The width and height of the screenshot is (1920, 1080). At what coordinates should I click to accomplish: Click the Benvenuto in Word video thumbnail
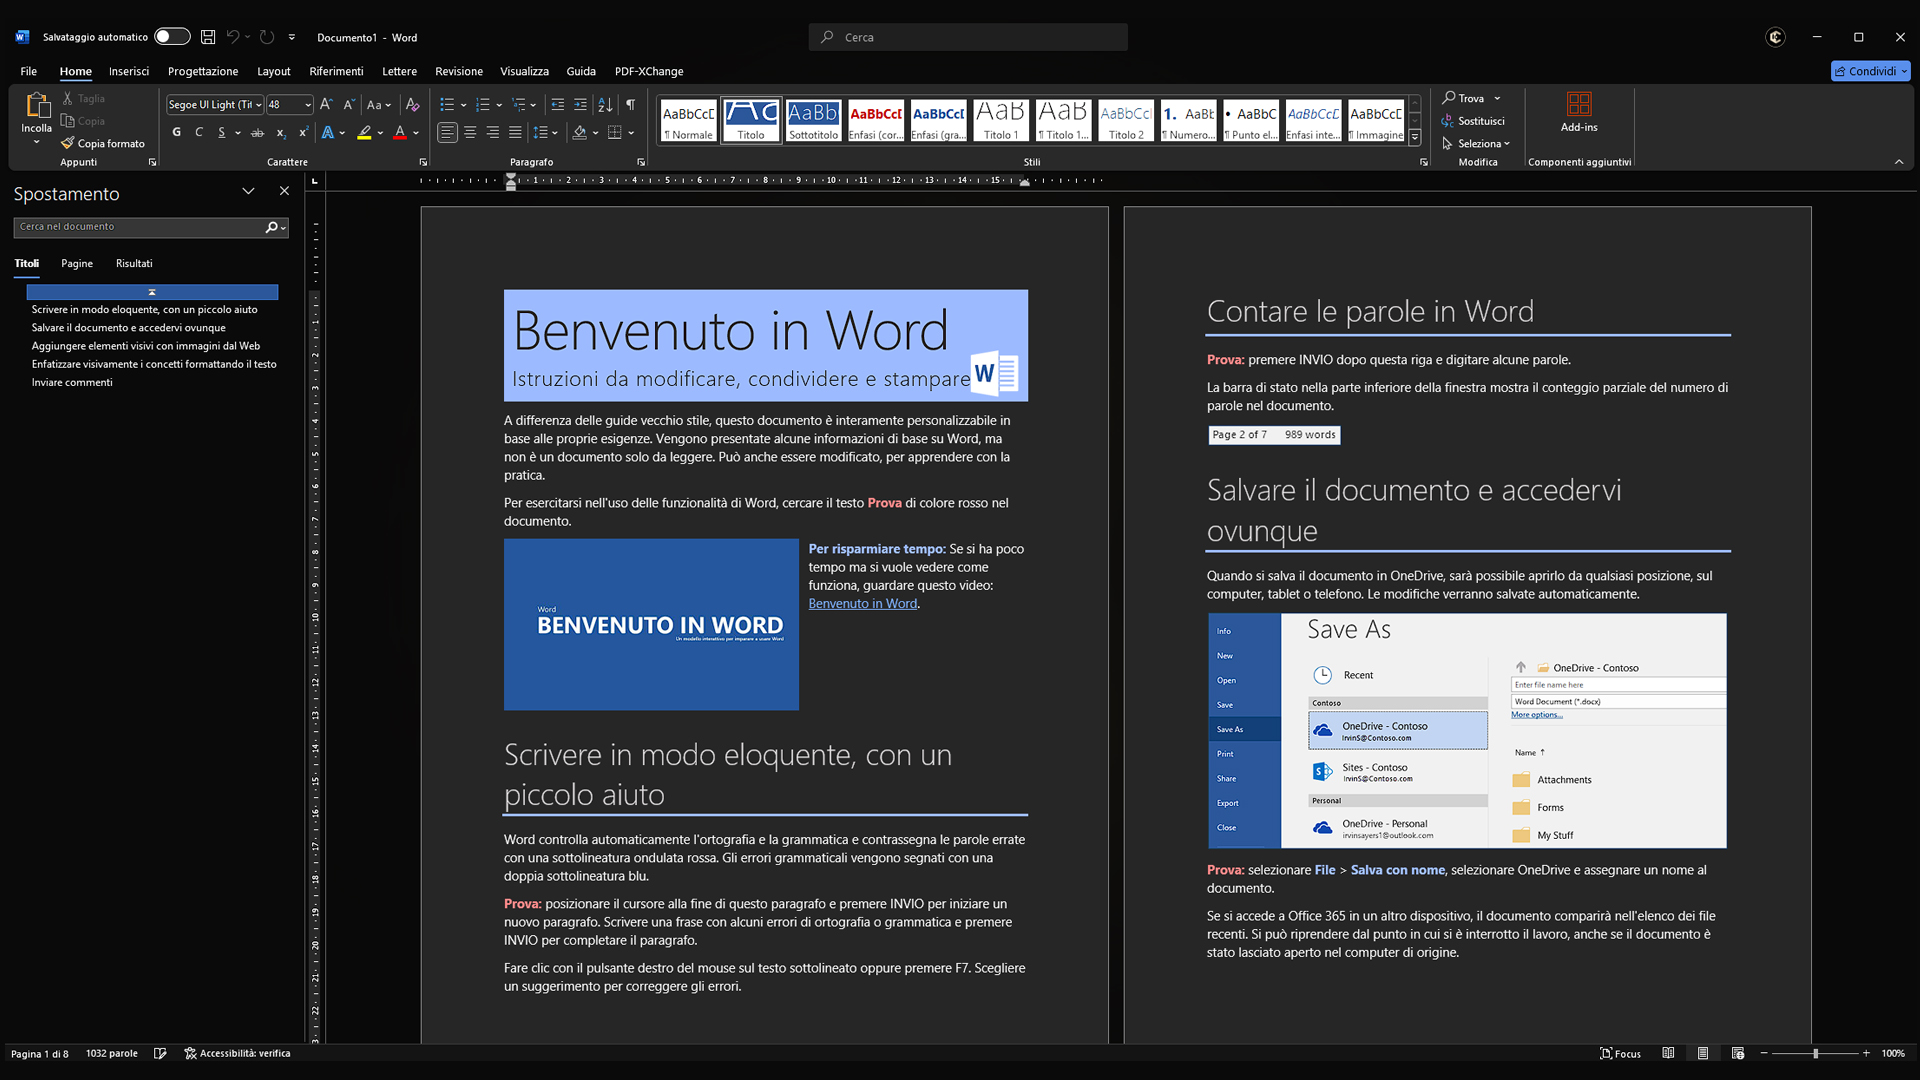click(651, 625)
